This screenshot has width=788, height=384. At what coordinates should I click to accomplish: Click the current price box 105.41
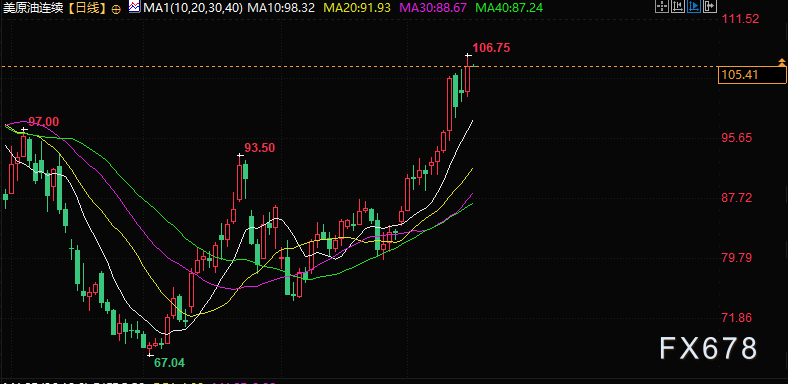pos(752,75)
